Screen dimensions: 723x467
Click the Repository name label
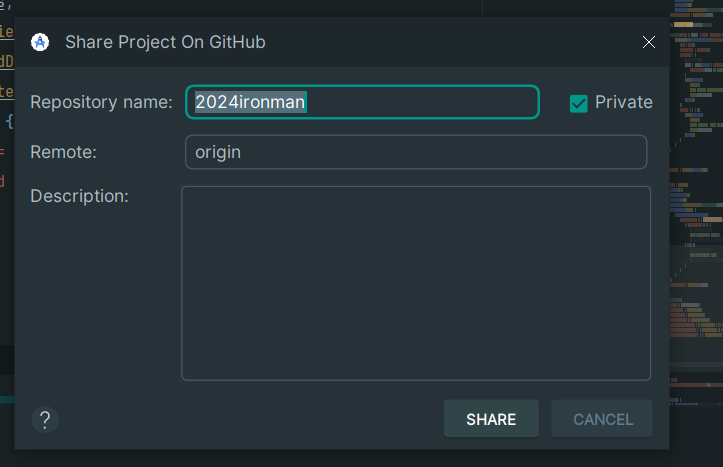coord(101,102)
